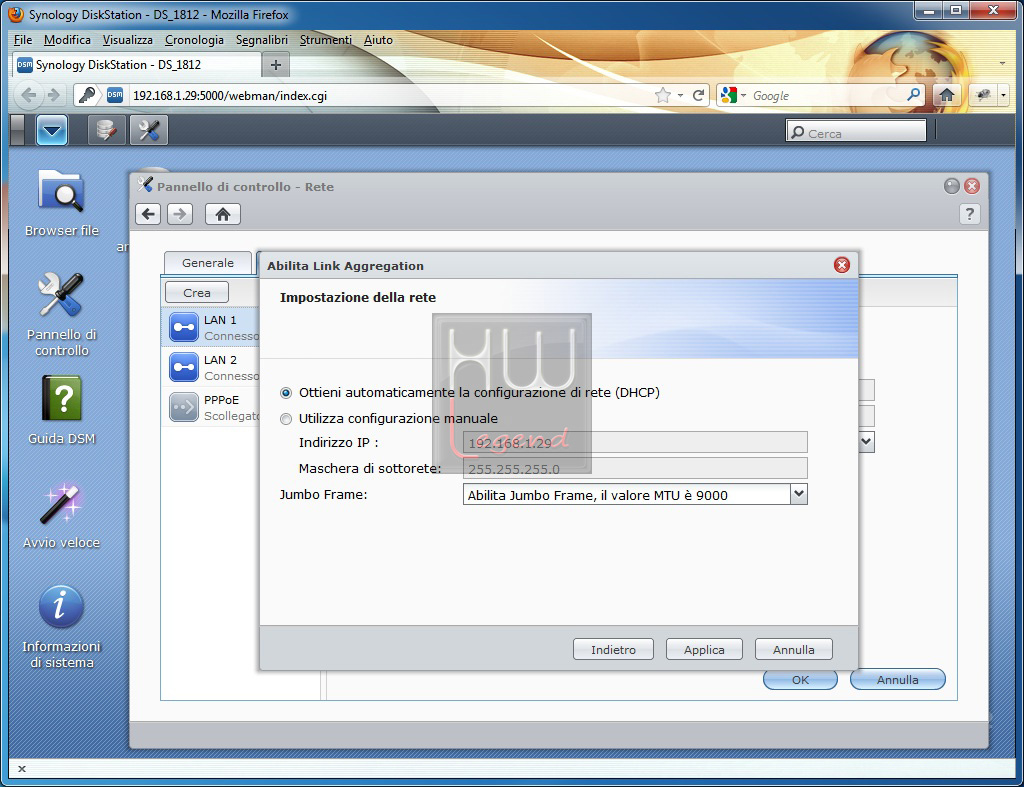Open the Aiuto menu

(x=378, y=40)
